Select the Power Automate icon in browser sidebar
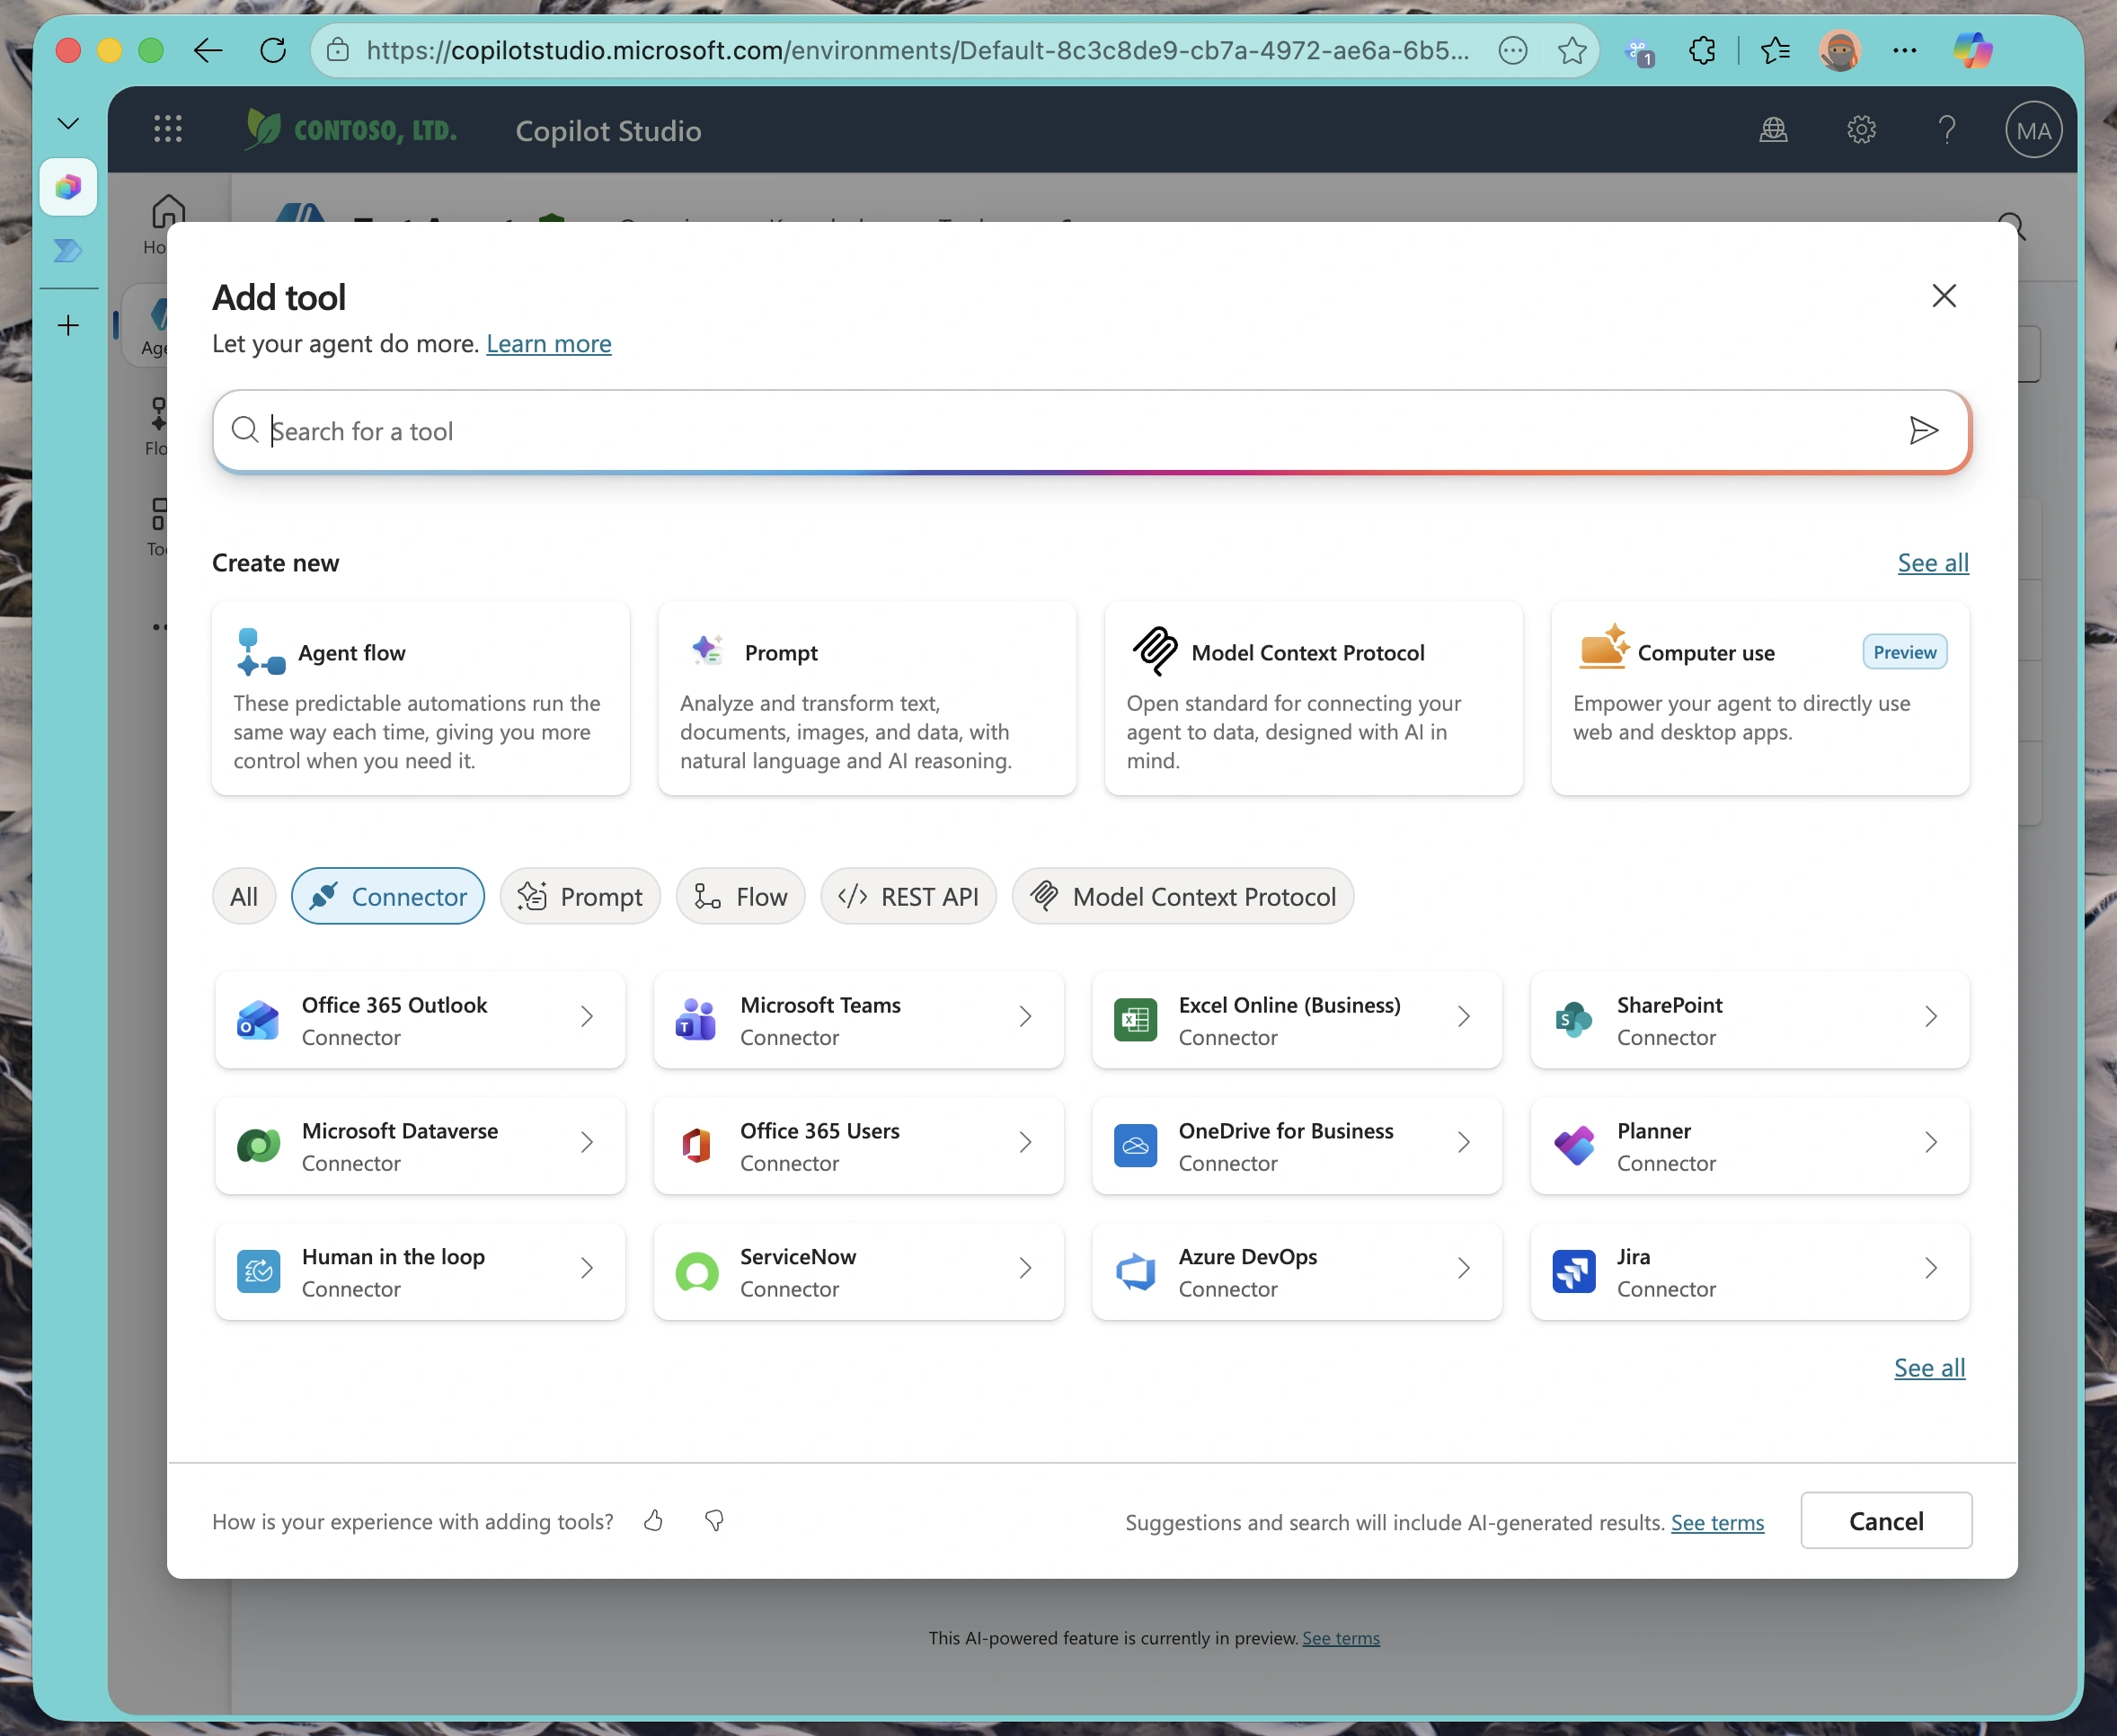This screenshot has height=1736, width=2117. coord(68,251)
